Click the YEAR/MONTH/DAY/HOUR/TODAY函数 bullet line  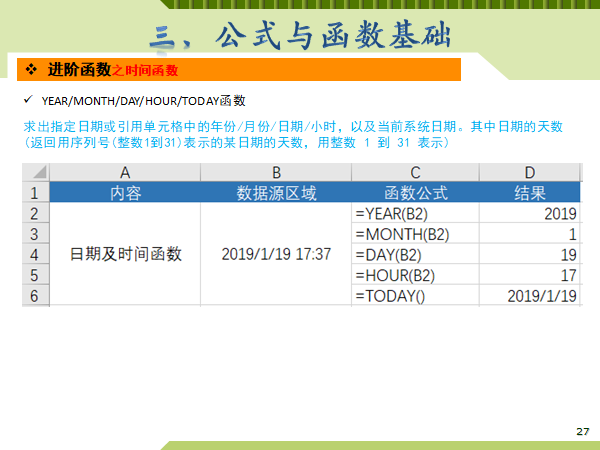click(143, 101)
